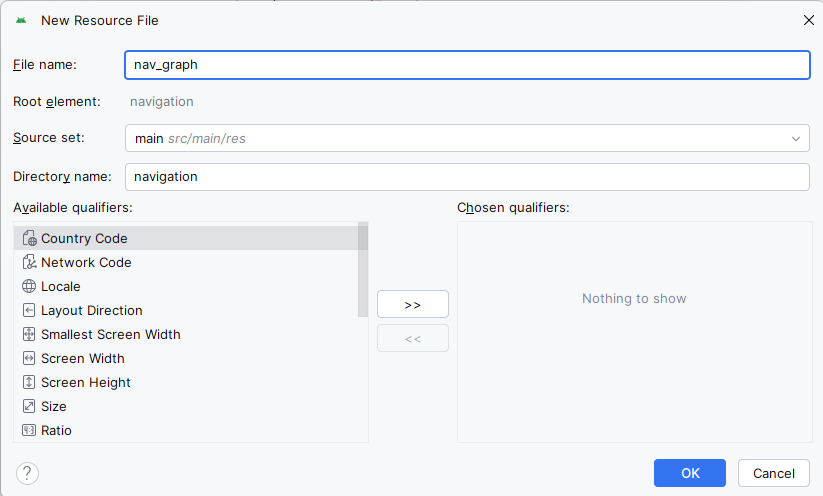Click the Screen Width qualifier icon
This screenshot has width=823, height=496.
click(29, 358)
